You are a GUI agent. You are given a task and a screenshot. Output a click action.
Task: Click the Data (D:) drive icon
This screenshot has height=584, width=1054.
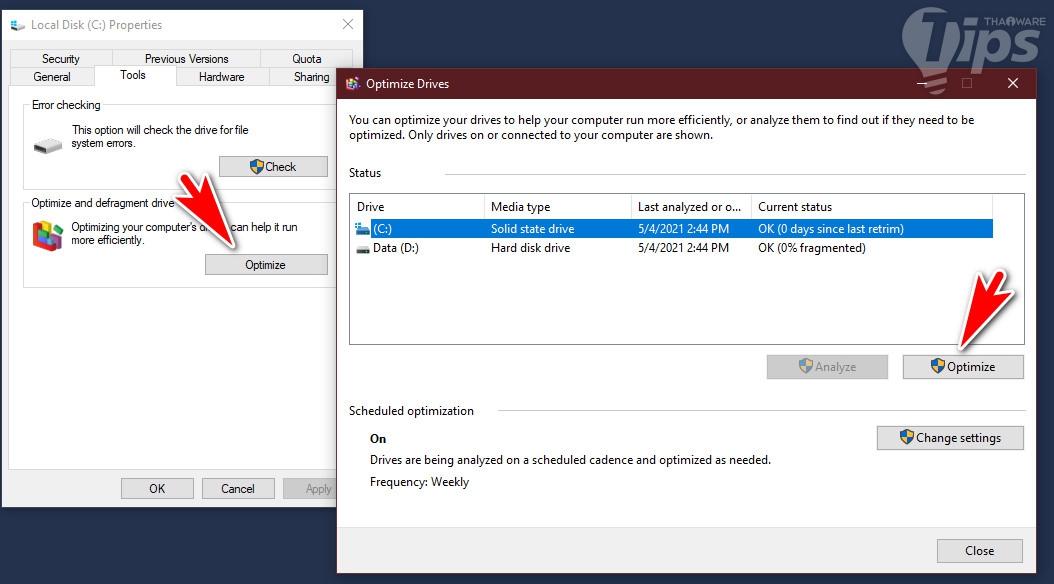pyautogui.click(x=362, y=248)
